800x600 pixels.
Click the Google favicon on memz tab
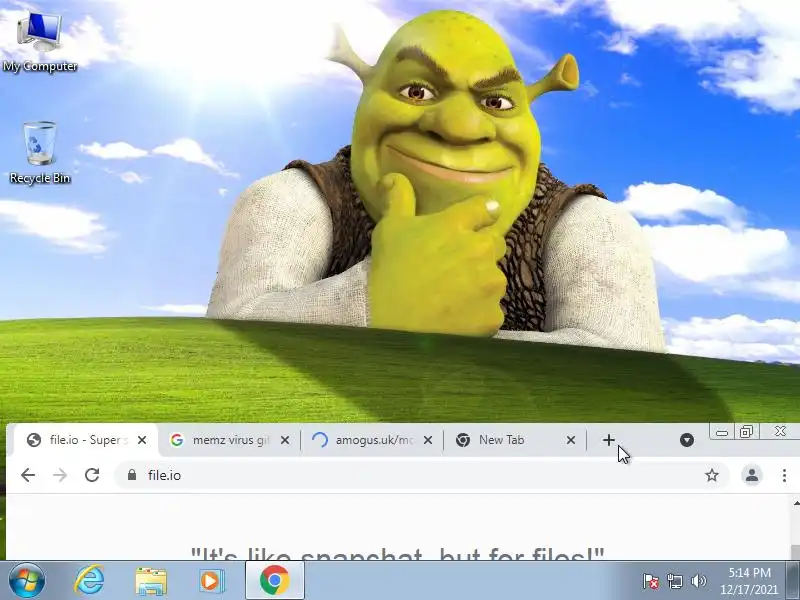(177, 440)
